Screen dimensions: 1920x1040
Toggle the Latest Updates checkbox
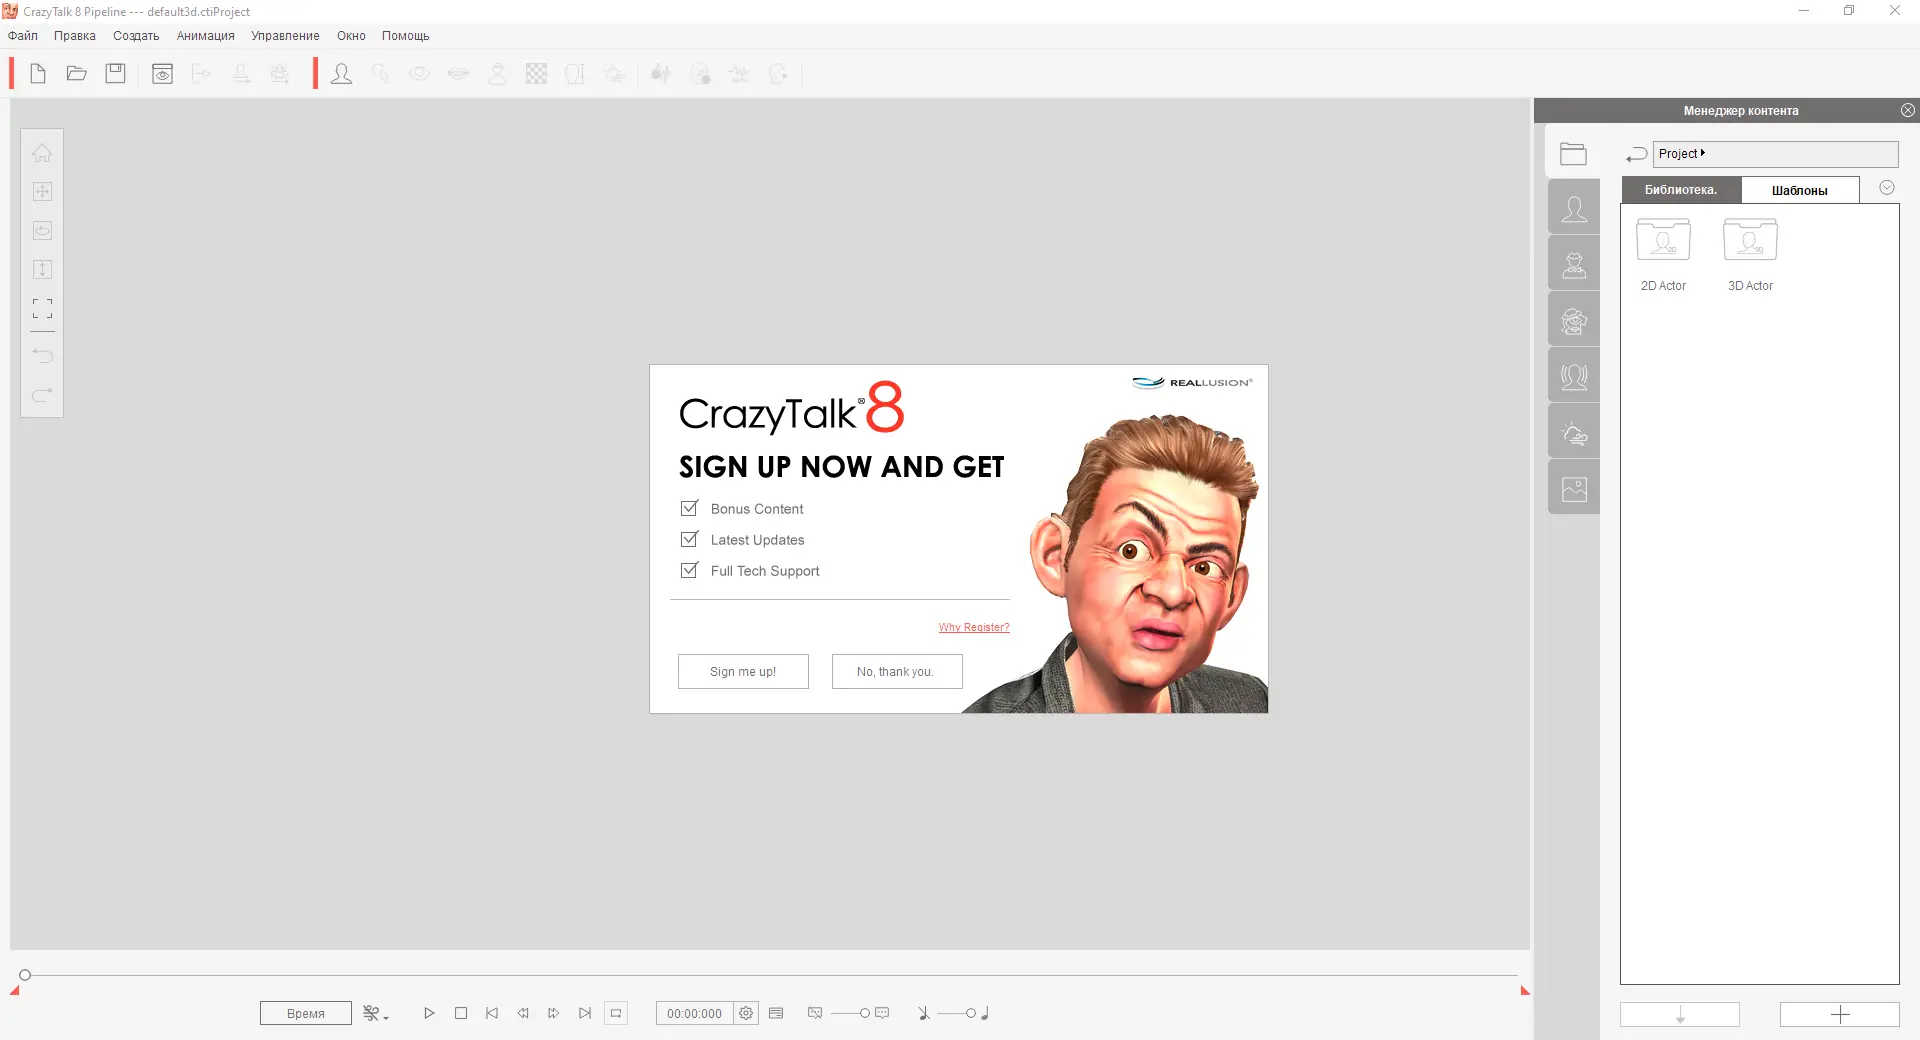pos(689,539)
